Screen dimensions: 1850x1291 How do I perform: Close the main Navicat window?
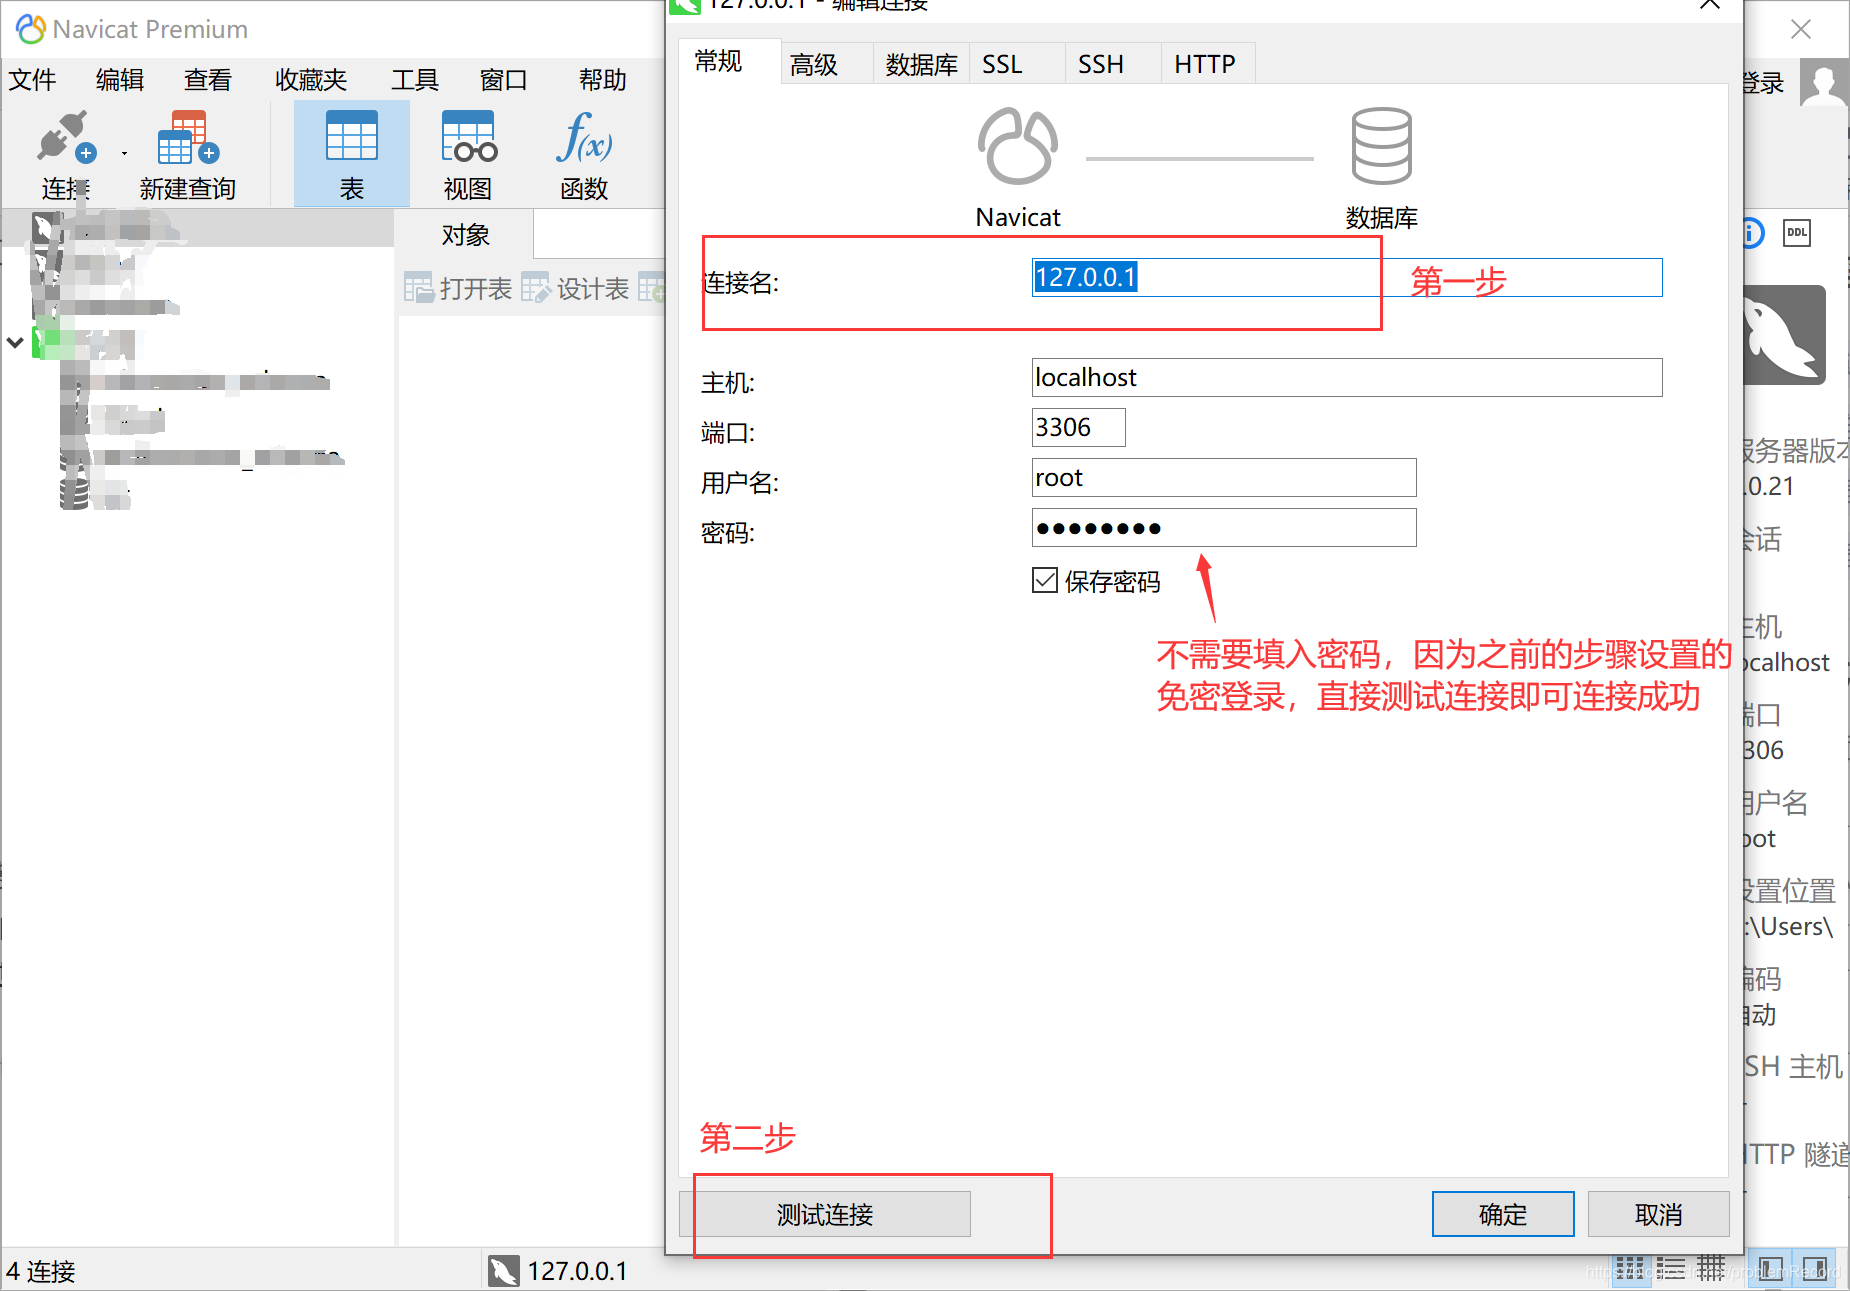(1801, 29)
